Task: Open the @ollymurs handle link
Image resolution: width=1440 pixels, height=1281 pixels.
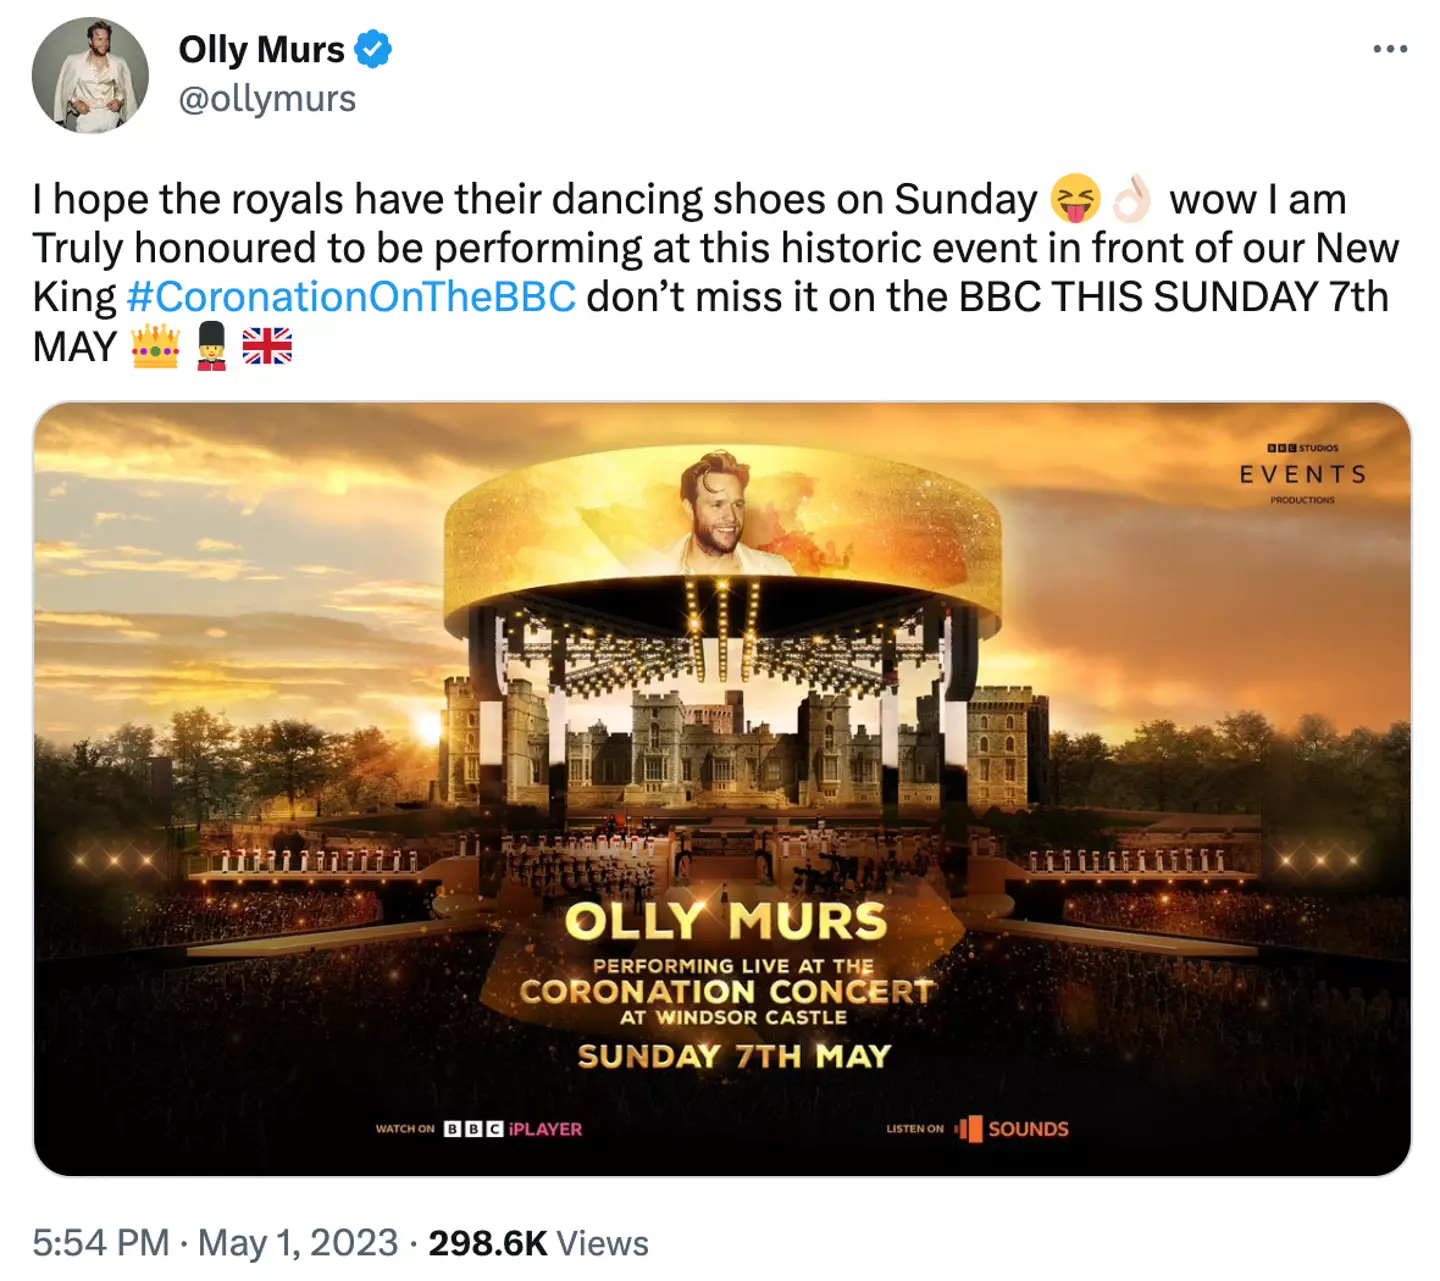Action: pyautogui.click(x=267, y=99)
